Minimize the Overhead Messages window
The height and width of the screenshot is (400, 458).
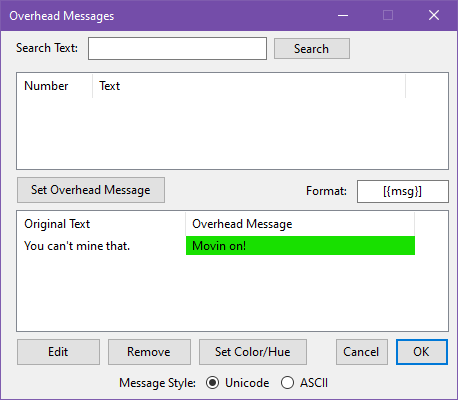[x=343, y=15]
